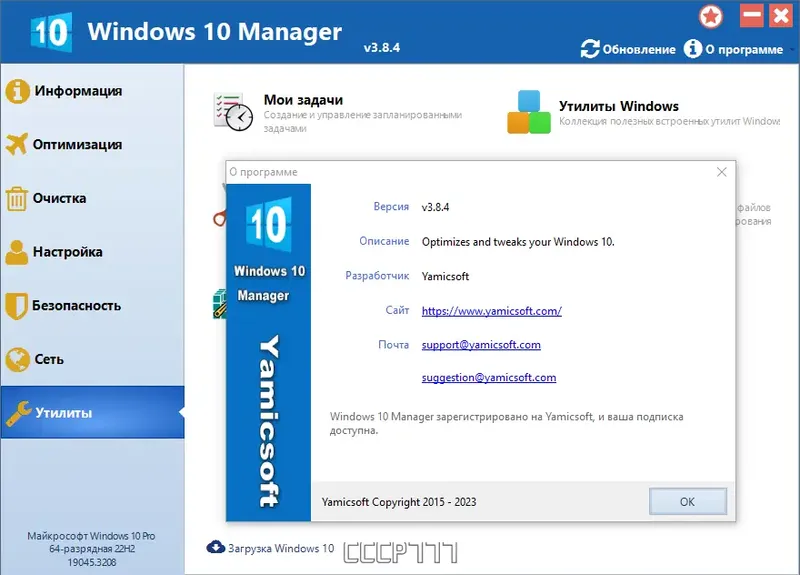
Task: Click the Windows 10 logo in About dialog
Action: point(268,224)
